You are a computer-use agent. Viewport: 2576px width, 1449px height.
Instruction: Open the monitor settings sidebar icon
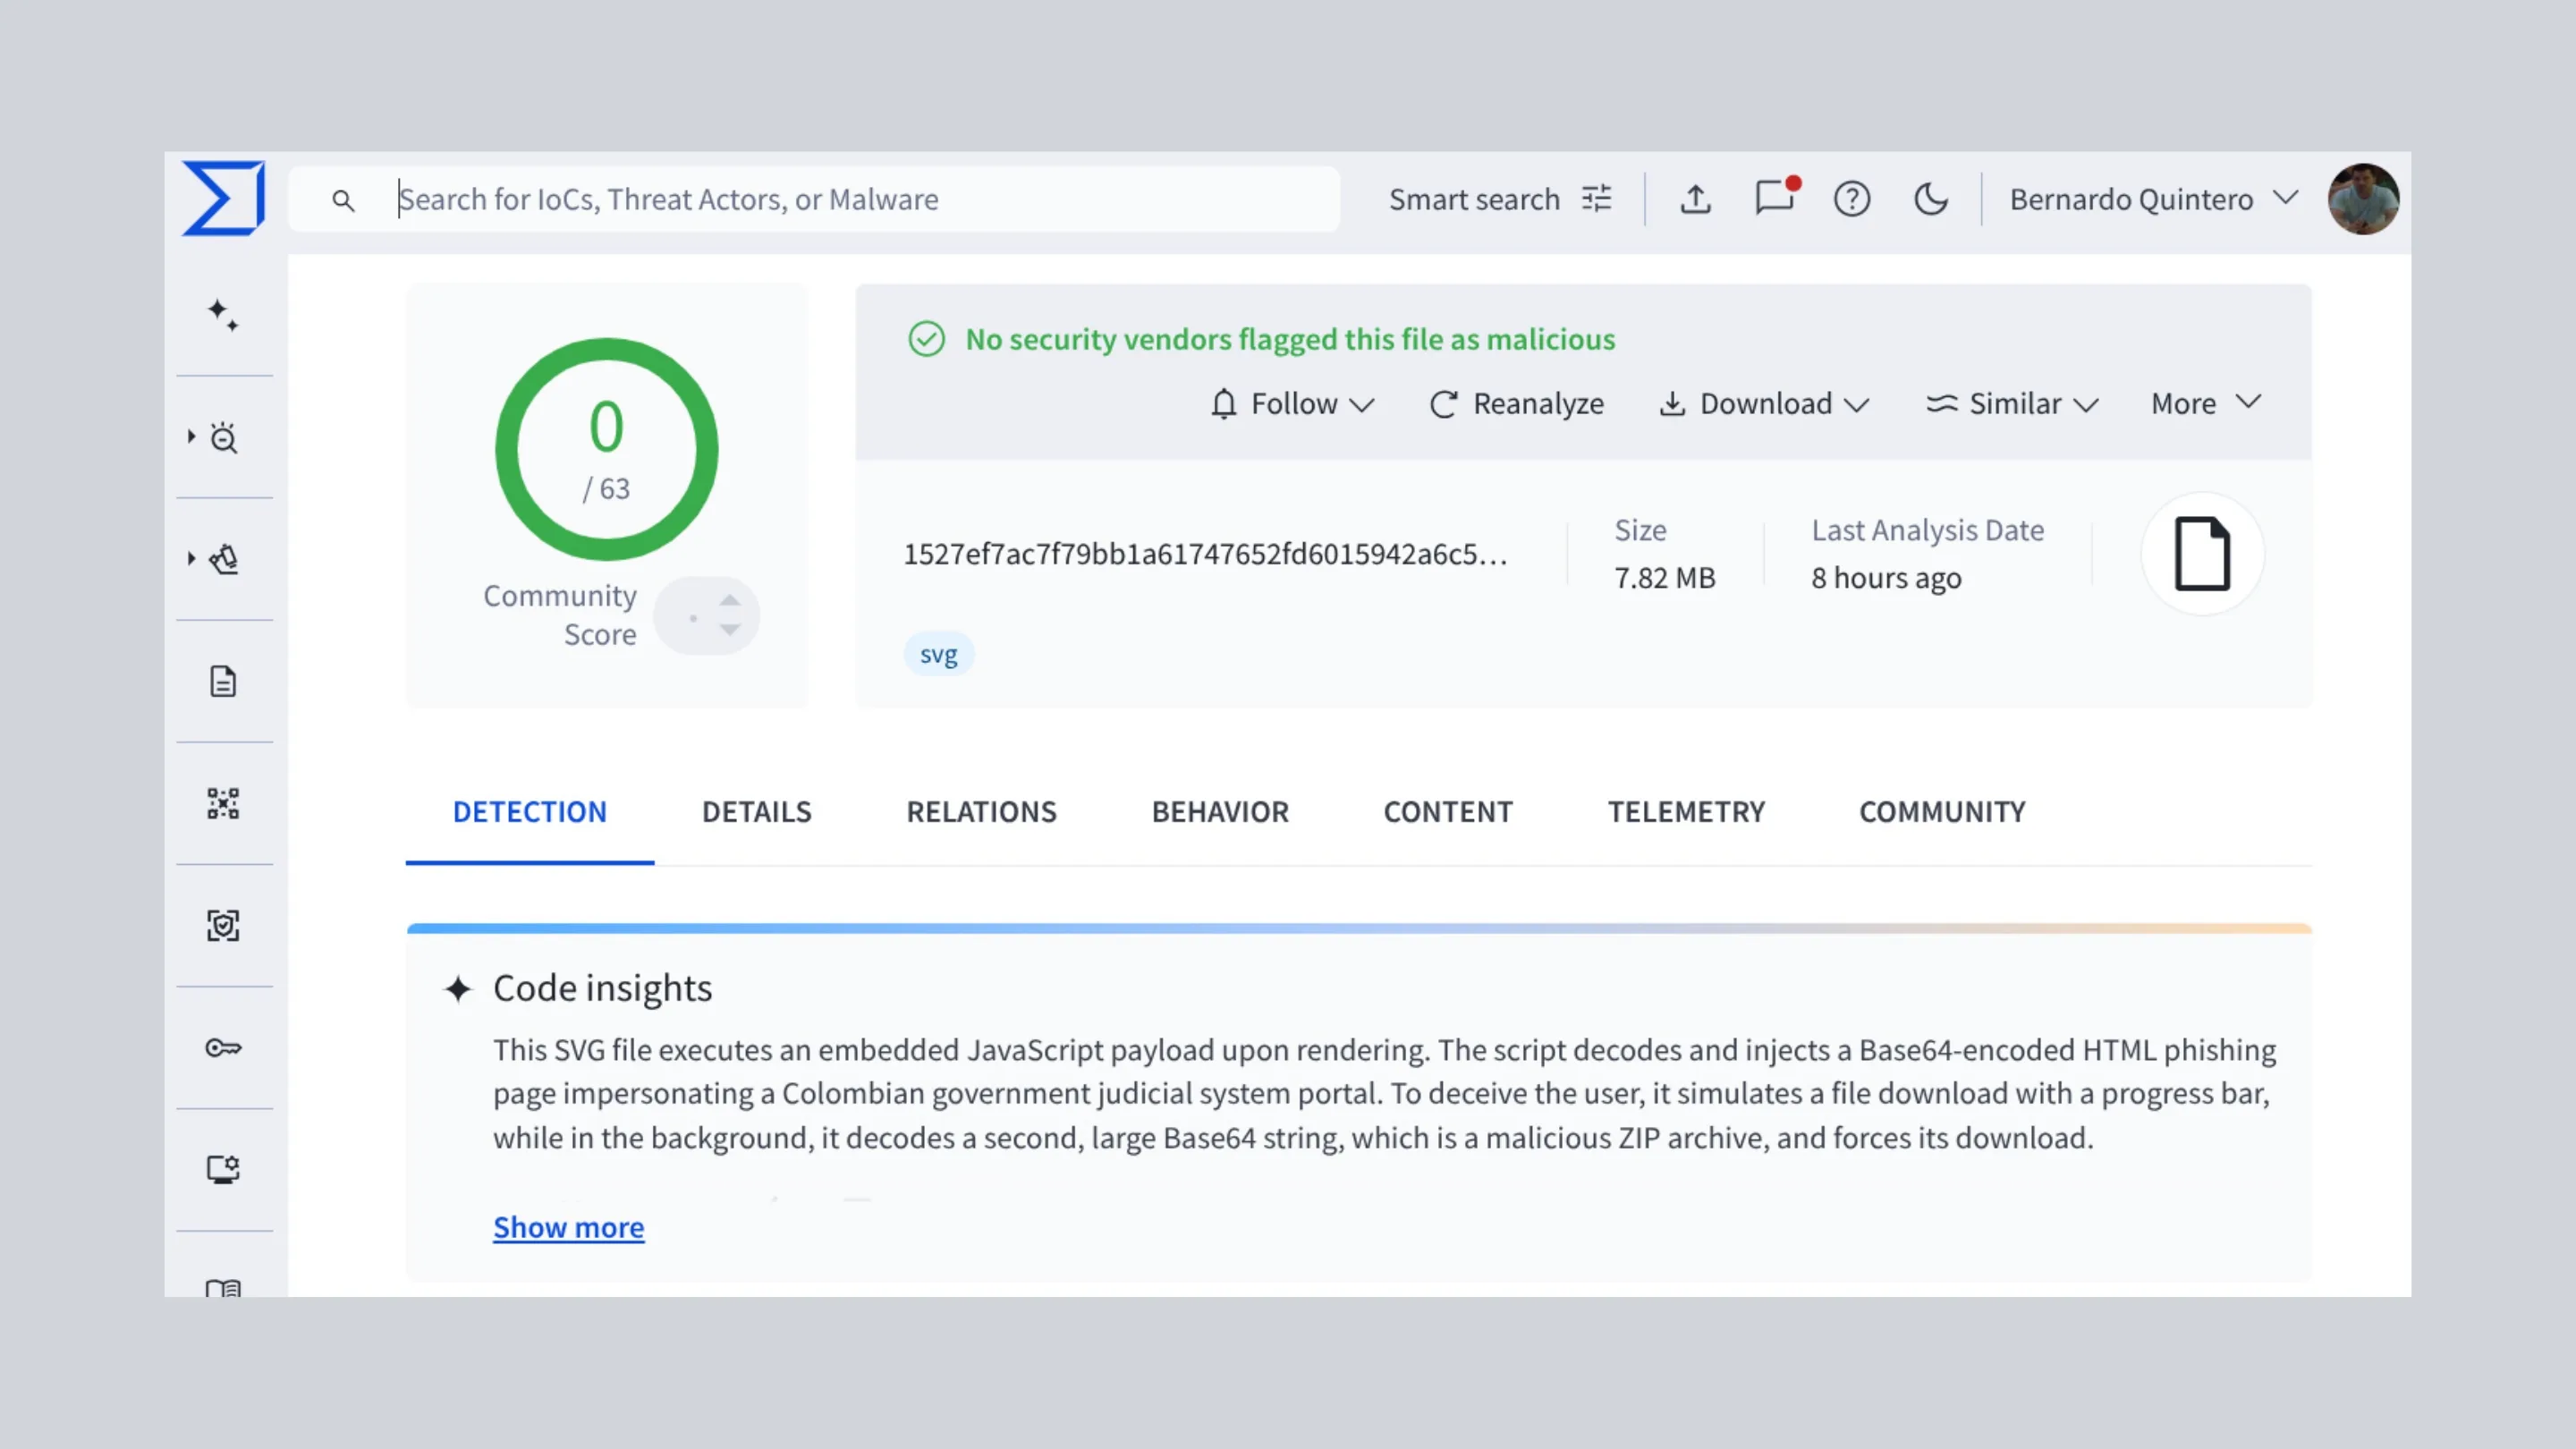223,1169
